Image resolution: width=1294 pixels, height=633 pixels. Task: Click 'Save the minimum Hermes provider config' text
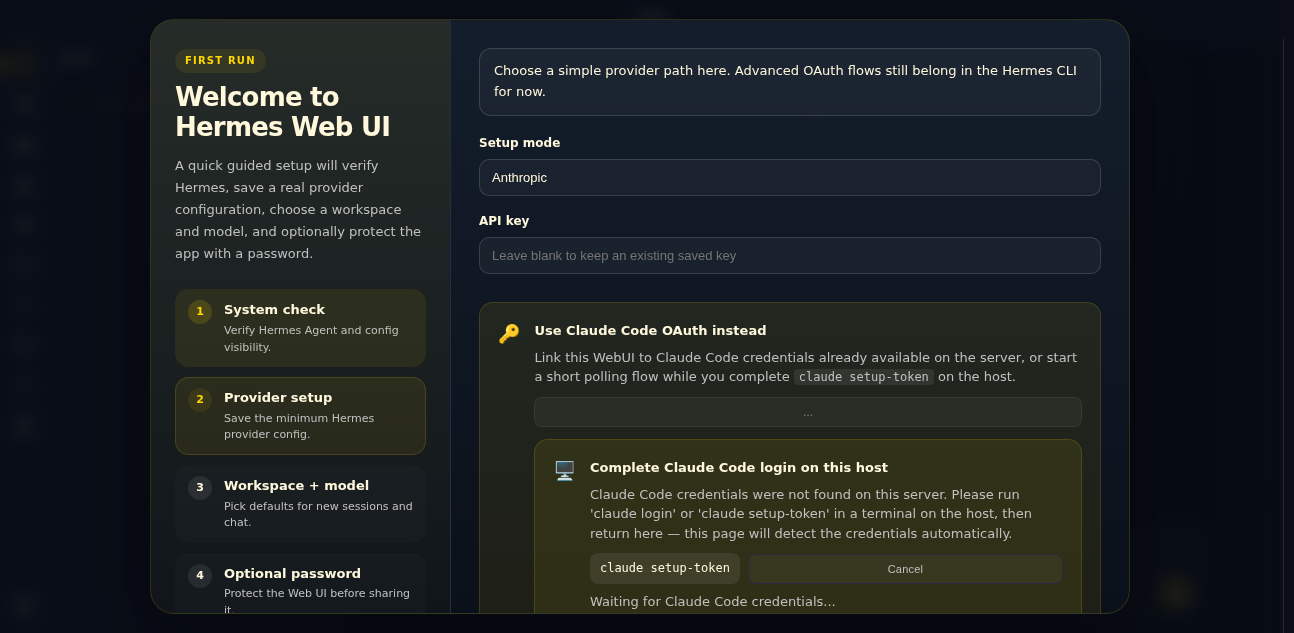point(299,426)
